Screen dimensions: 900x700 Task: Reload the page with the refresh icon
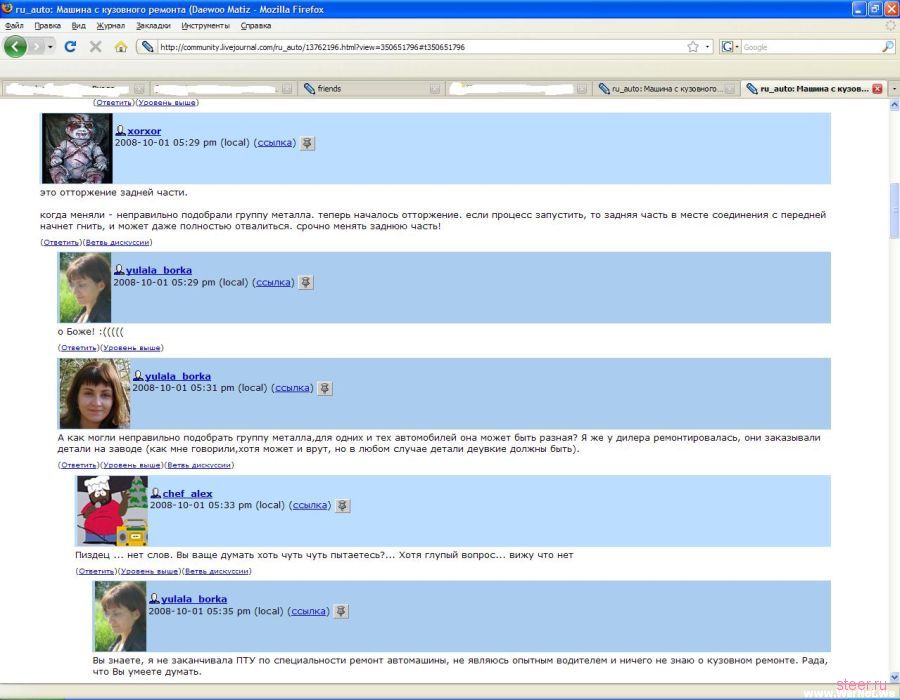pyautogui.click(x=70, y=46)
